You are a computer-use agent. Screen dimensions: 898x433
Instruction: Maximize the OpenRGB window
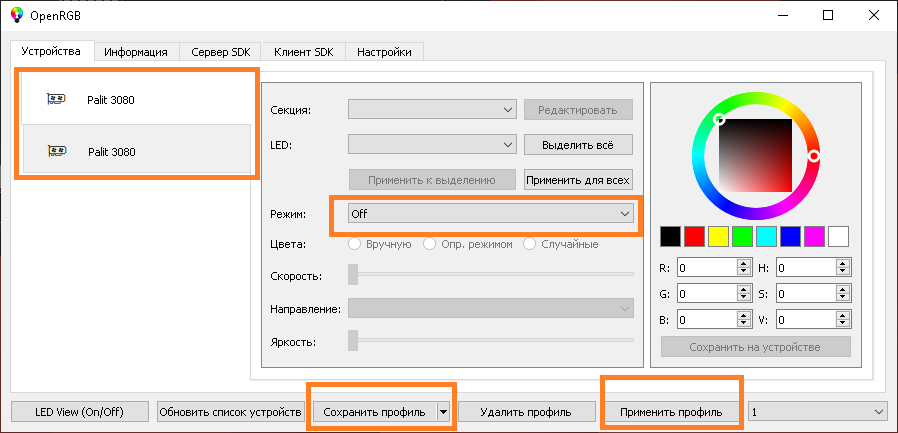pos(828,15)
